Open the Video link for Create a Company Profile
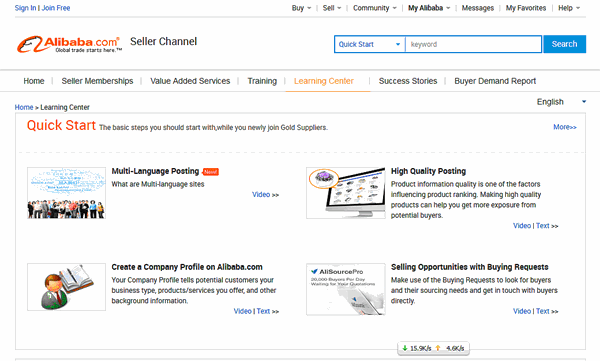The image size is (600, 361). pos(243,311)
